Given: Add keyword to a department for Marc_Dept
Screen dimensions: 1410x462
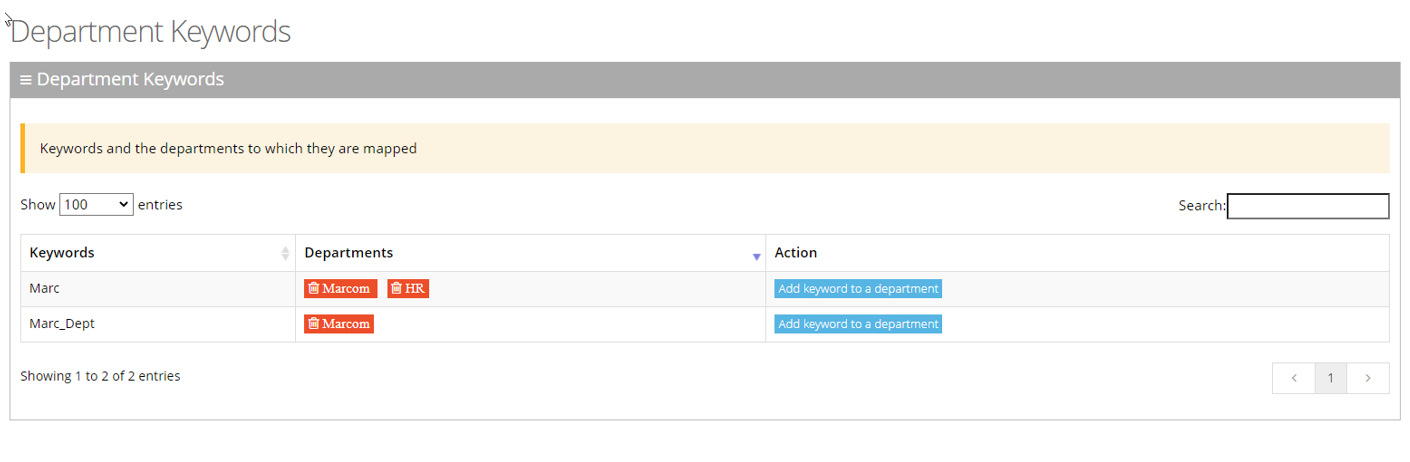Looking at the screenshot, I should click(858, 324).
